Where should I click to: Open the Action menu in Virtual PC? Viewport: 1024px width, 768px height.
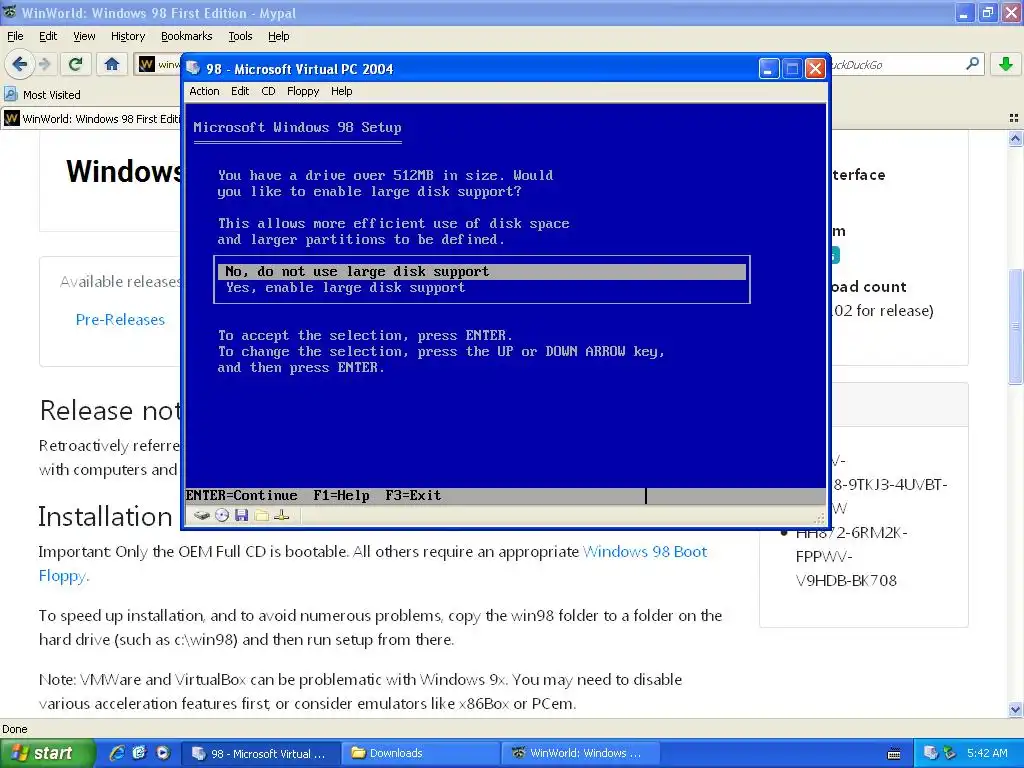[204, 91]
